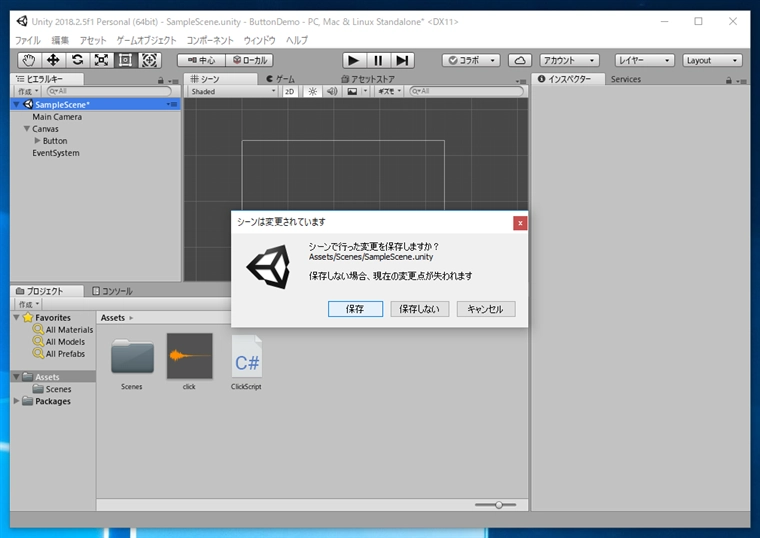This screenshot has width=760, height=538.
Task: Toggle 2D view mode in scene
Action: click(x=290, y=91)
